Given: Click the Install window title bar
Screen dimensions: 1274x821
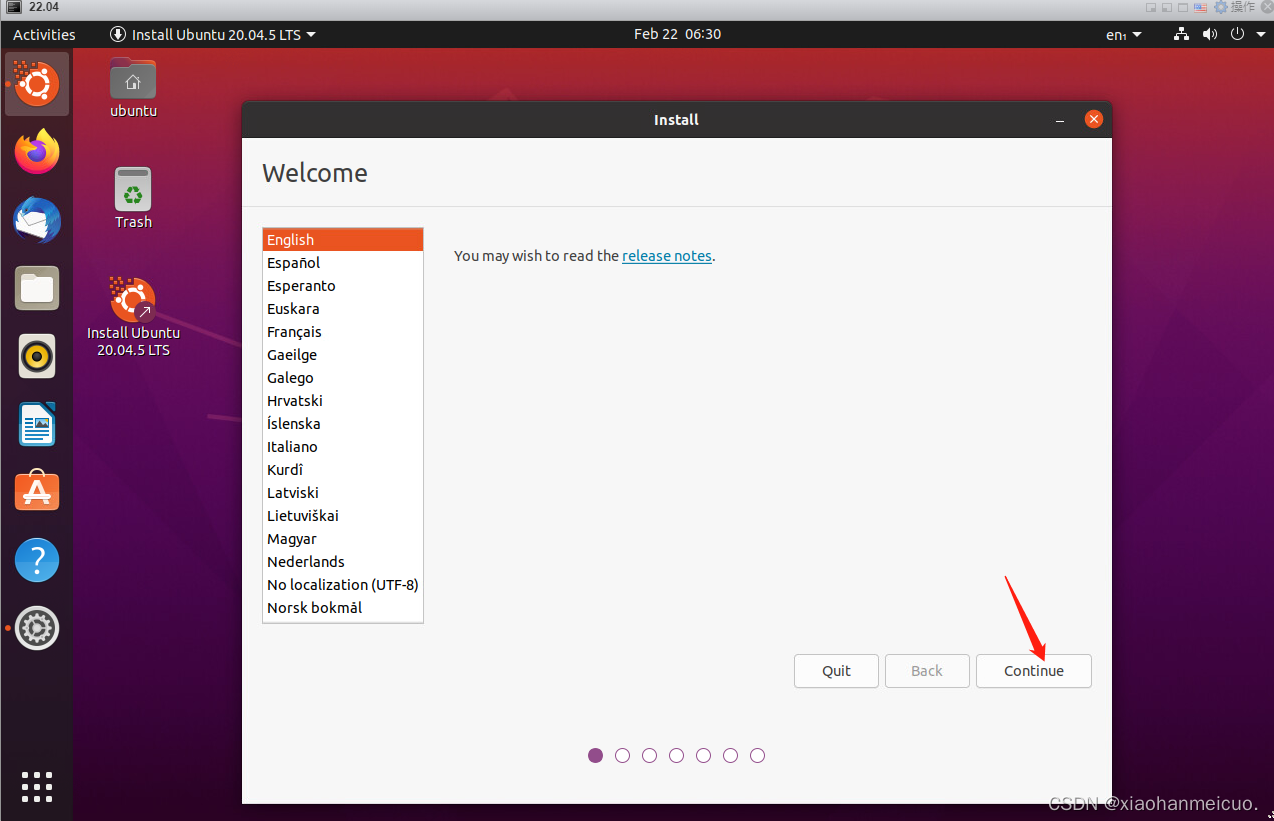Looking at the screenshot, I should pos(676,120).
